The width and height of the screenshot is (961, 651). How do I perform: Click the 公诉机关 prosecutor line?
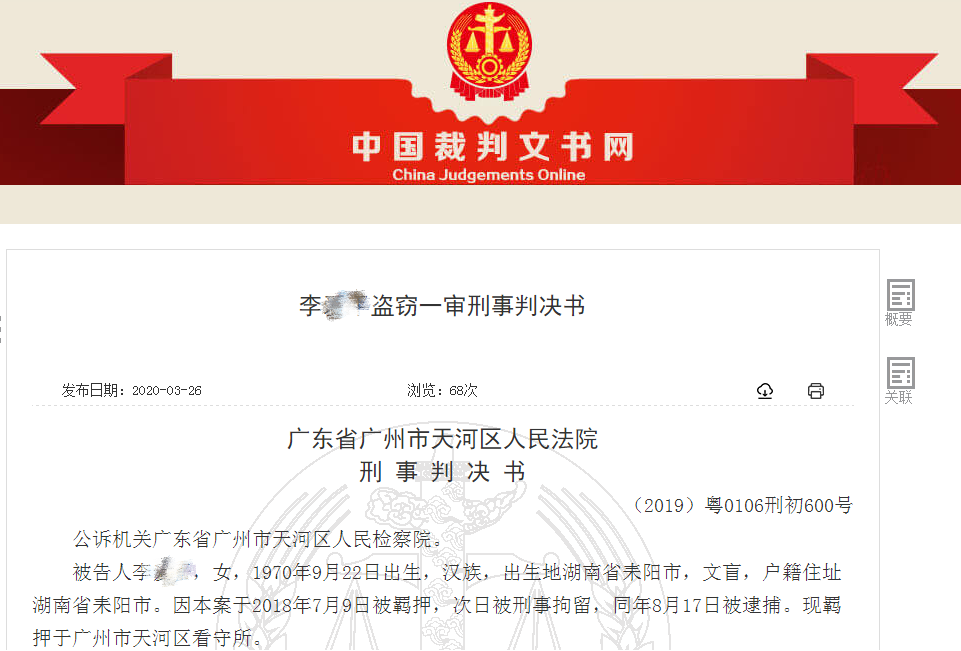[258, 539]
